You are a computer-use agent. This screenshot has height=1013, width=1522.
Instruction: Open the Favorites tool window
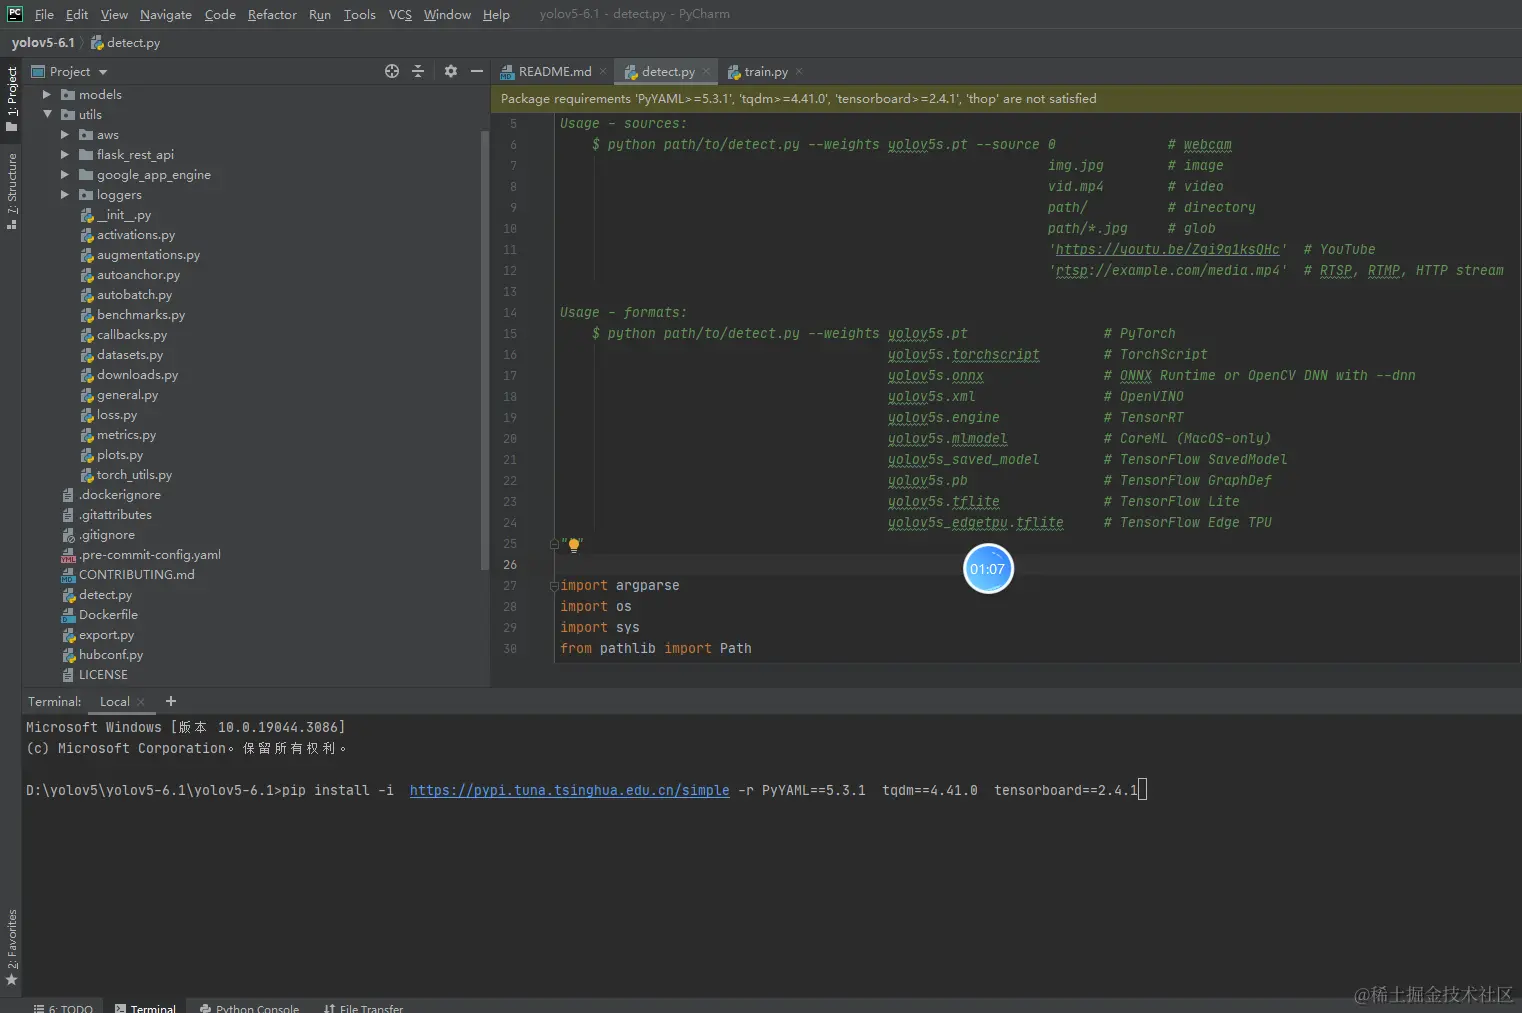pos(12,945)
